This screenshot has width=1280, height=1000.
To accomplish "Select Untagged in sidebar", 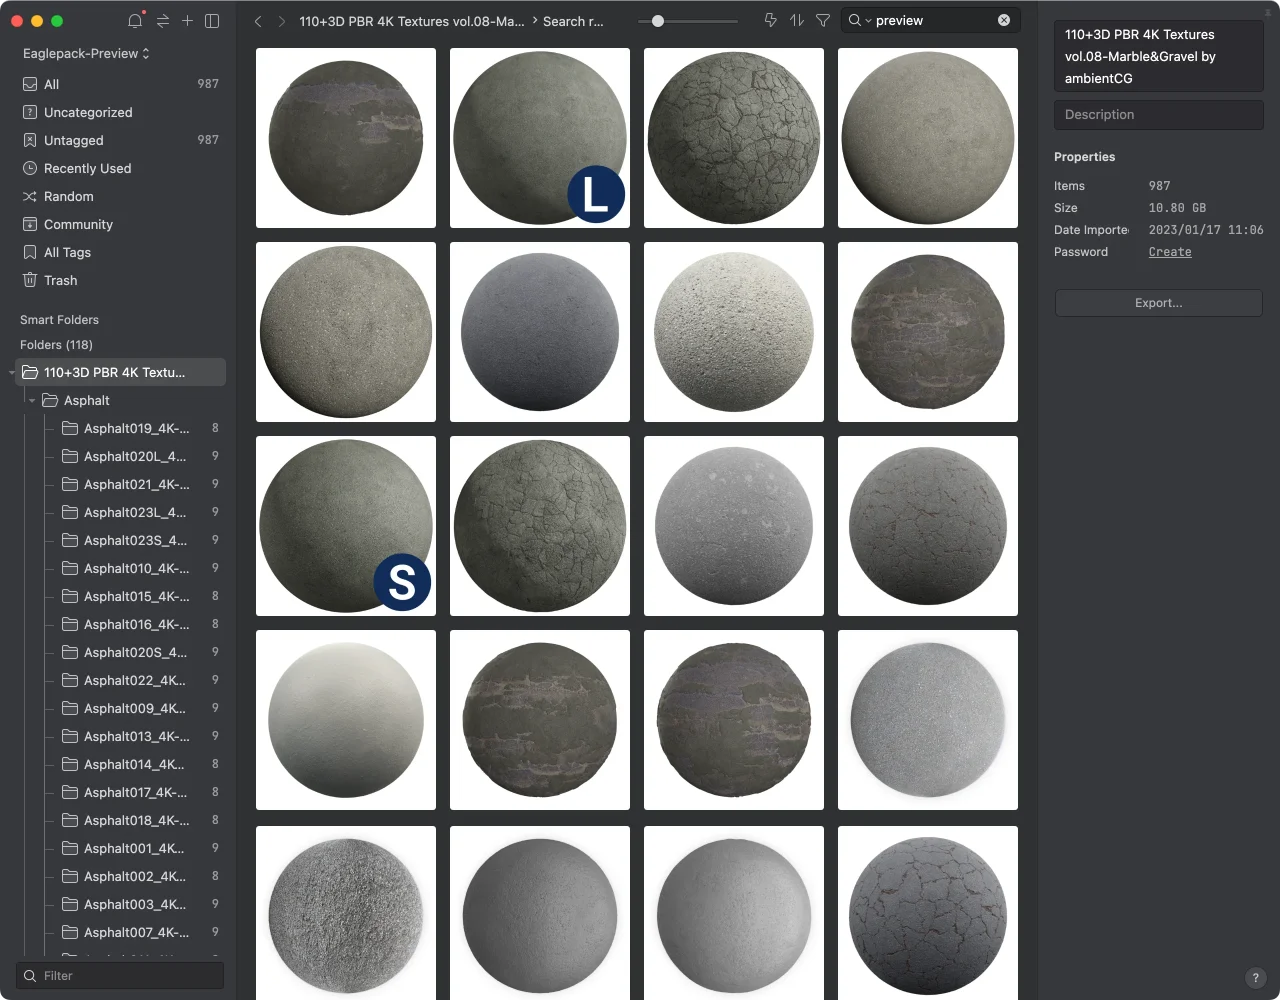I will tap(120, 140).
